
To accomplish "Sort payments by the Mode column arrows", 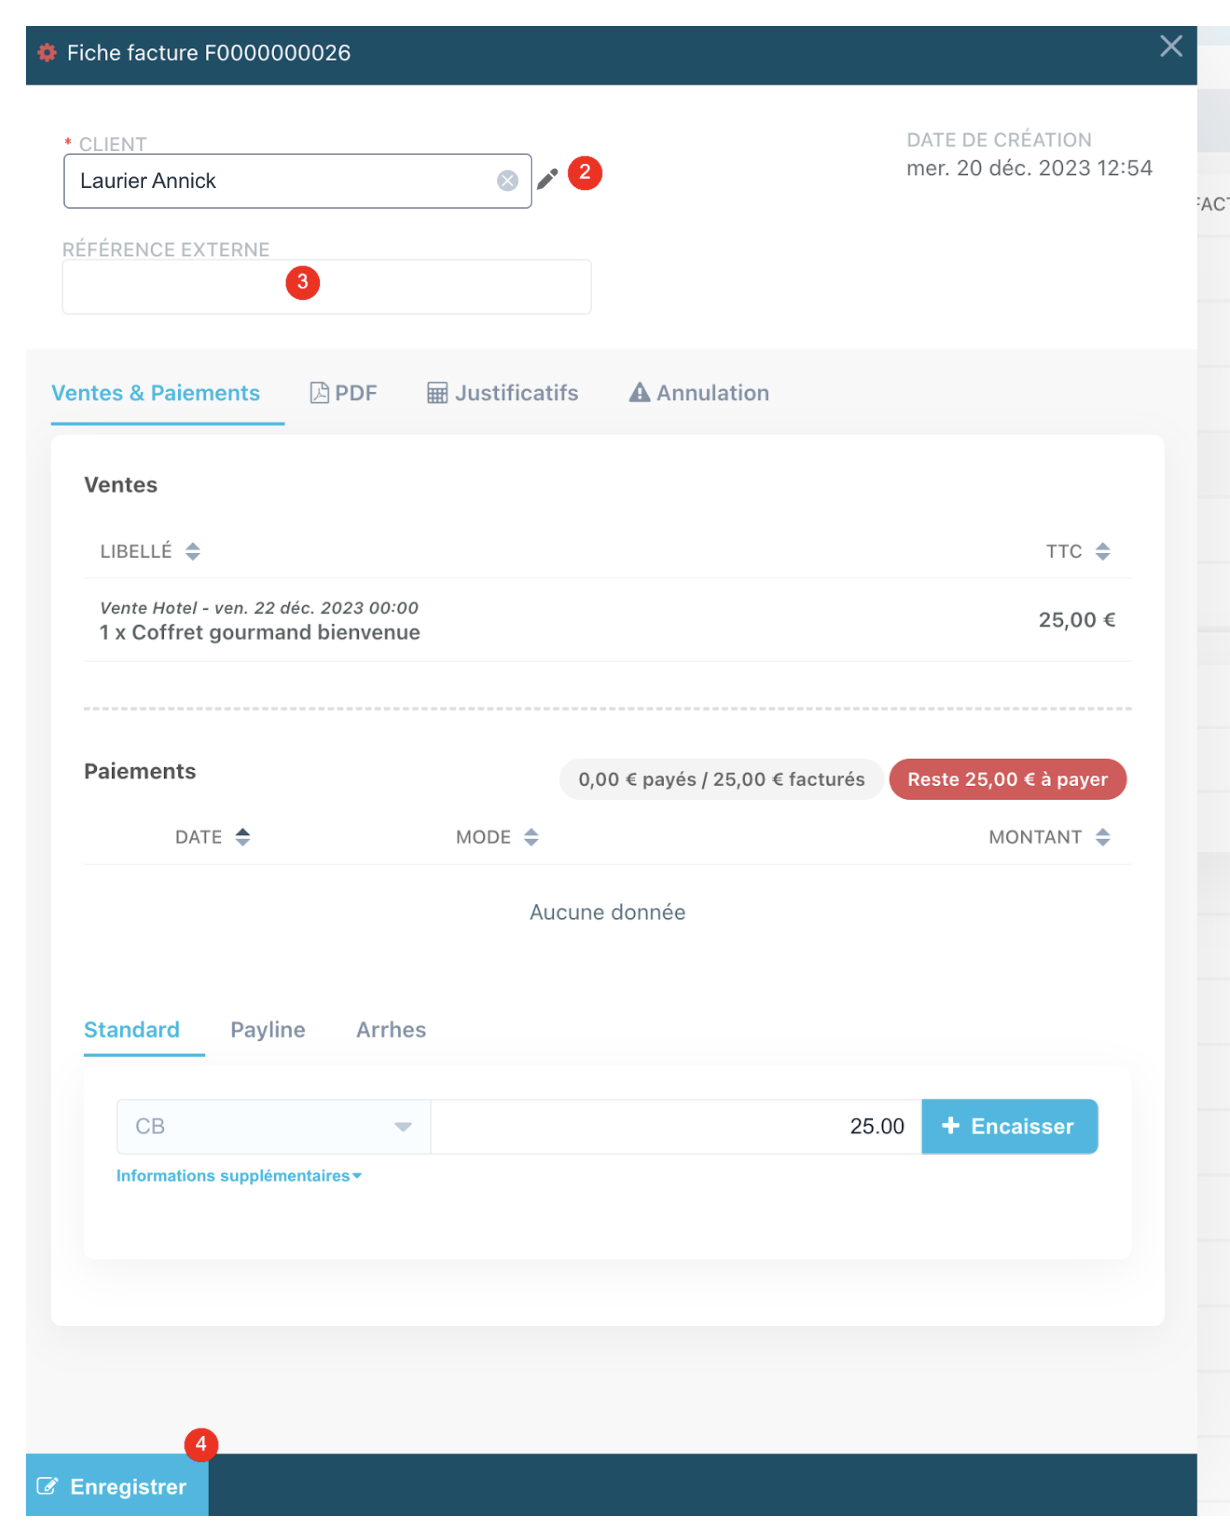I will click(531, 837).
